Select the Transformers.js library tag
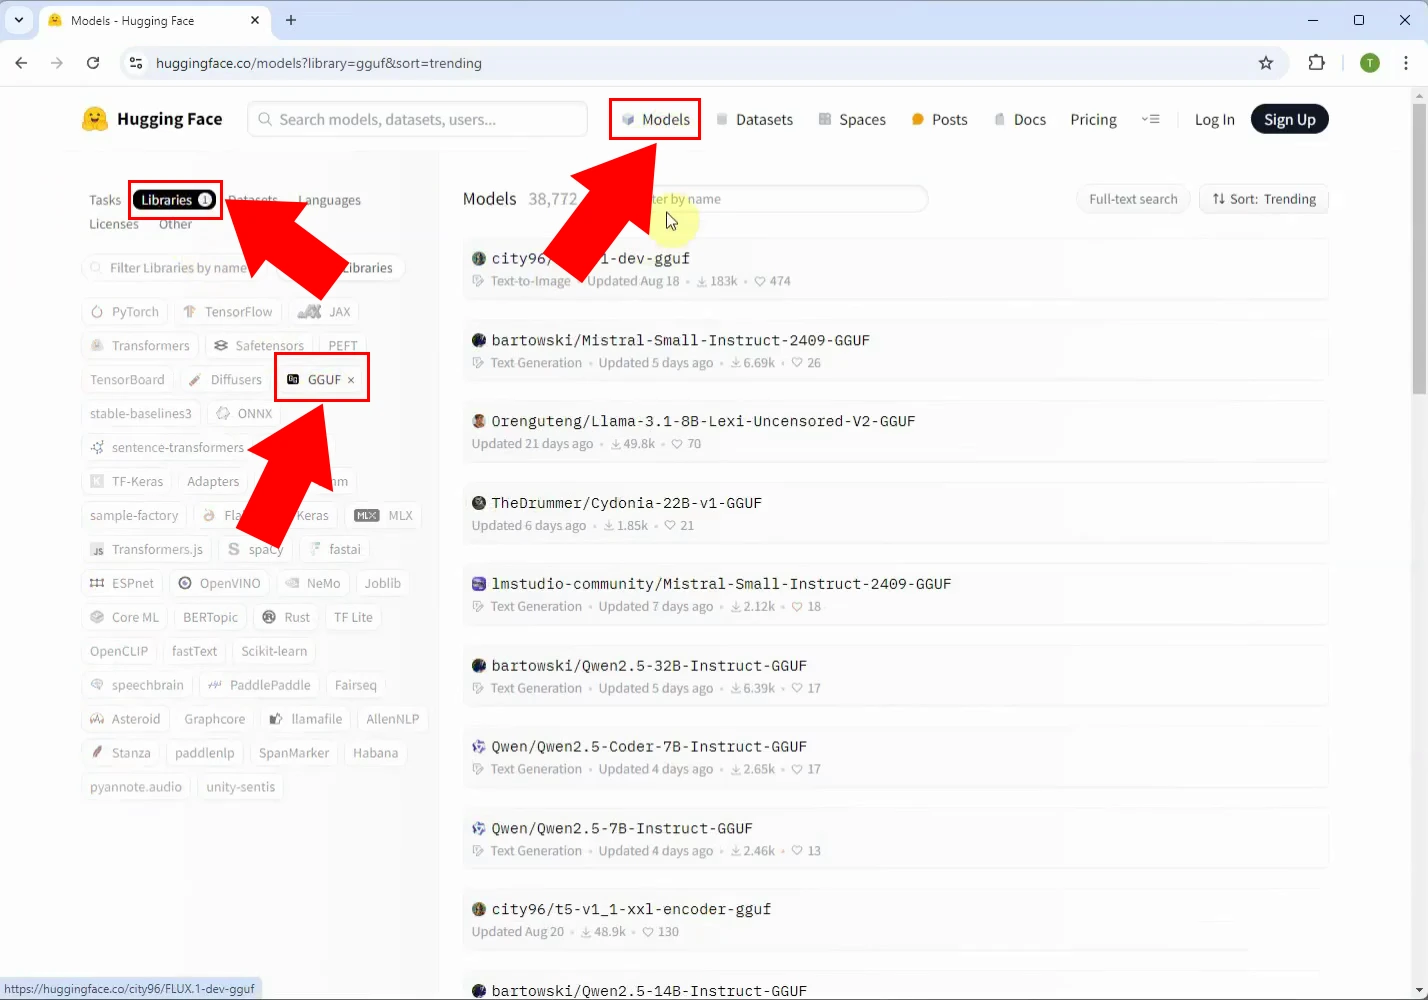 click(146, 550)
